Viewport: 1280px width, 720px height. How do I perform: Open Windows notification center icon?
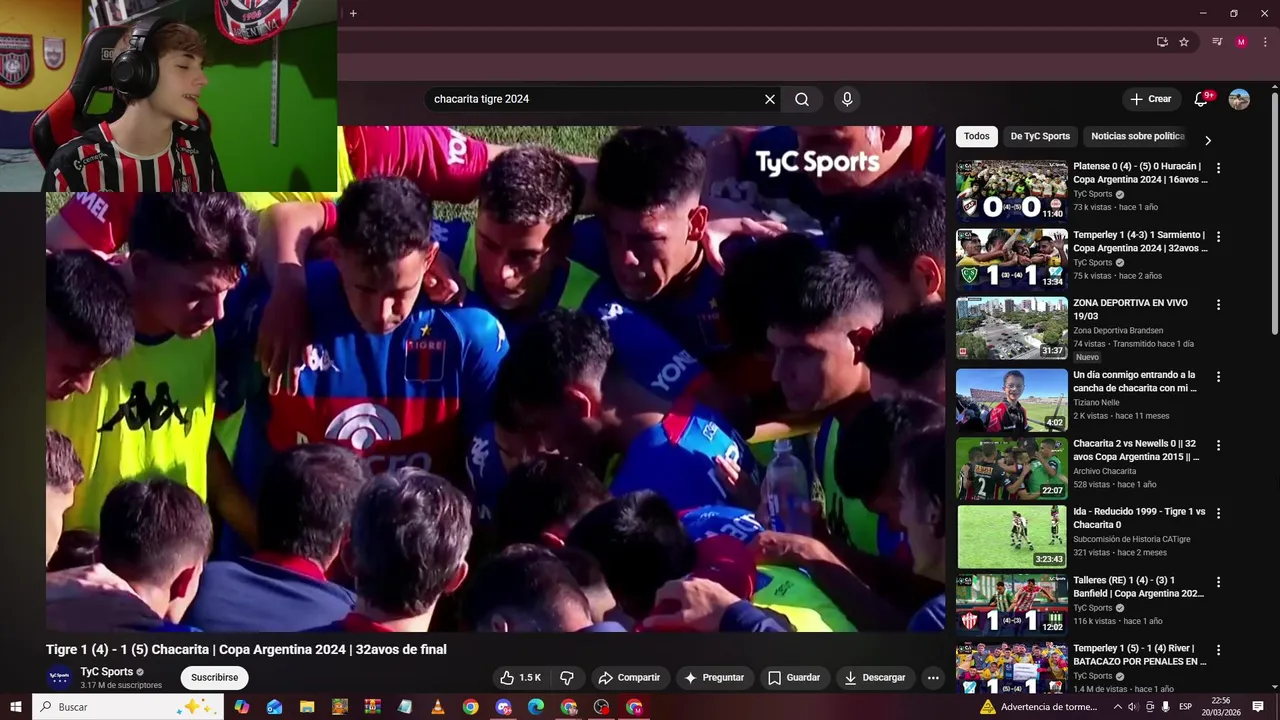click(1258, 707)
